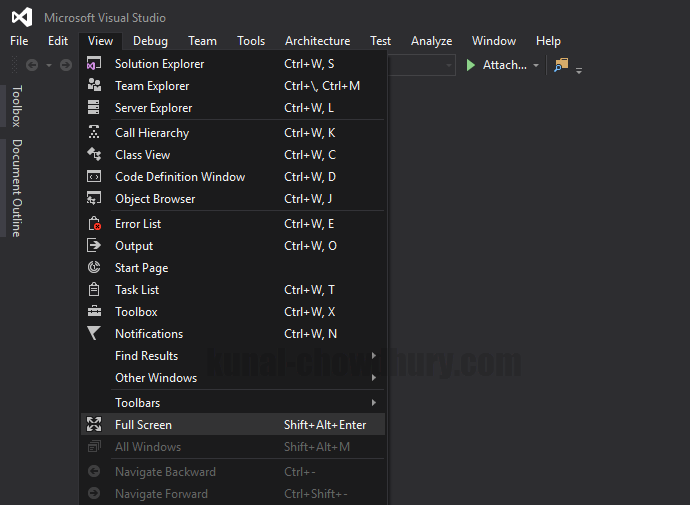Open the Help menu
The height and width of the screenshot is (505, 690).
coord(548,41)
